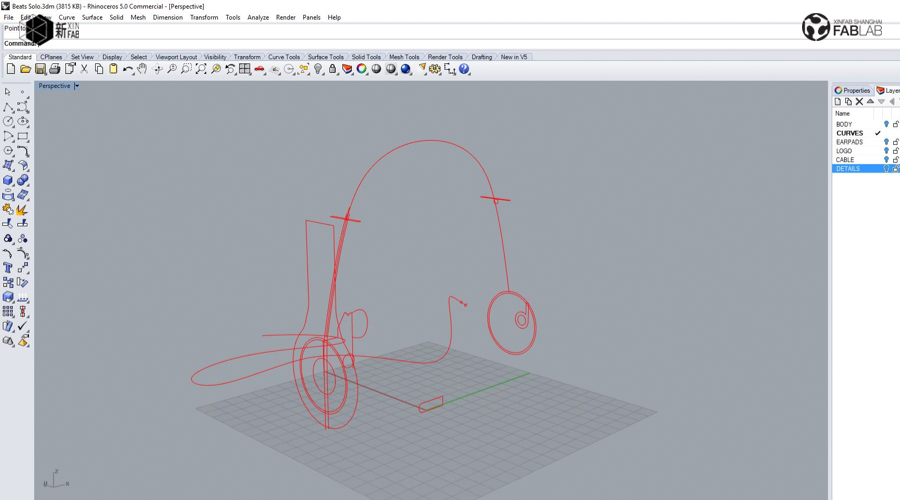Click the four-viewport layout icon
Viewport: 900px width, 500px height.
pos(245,69)
